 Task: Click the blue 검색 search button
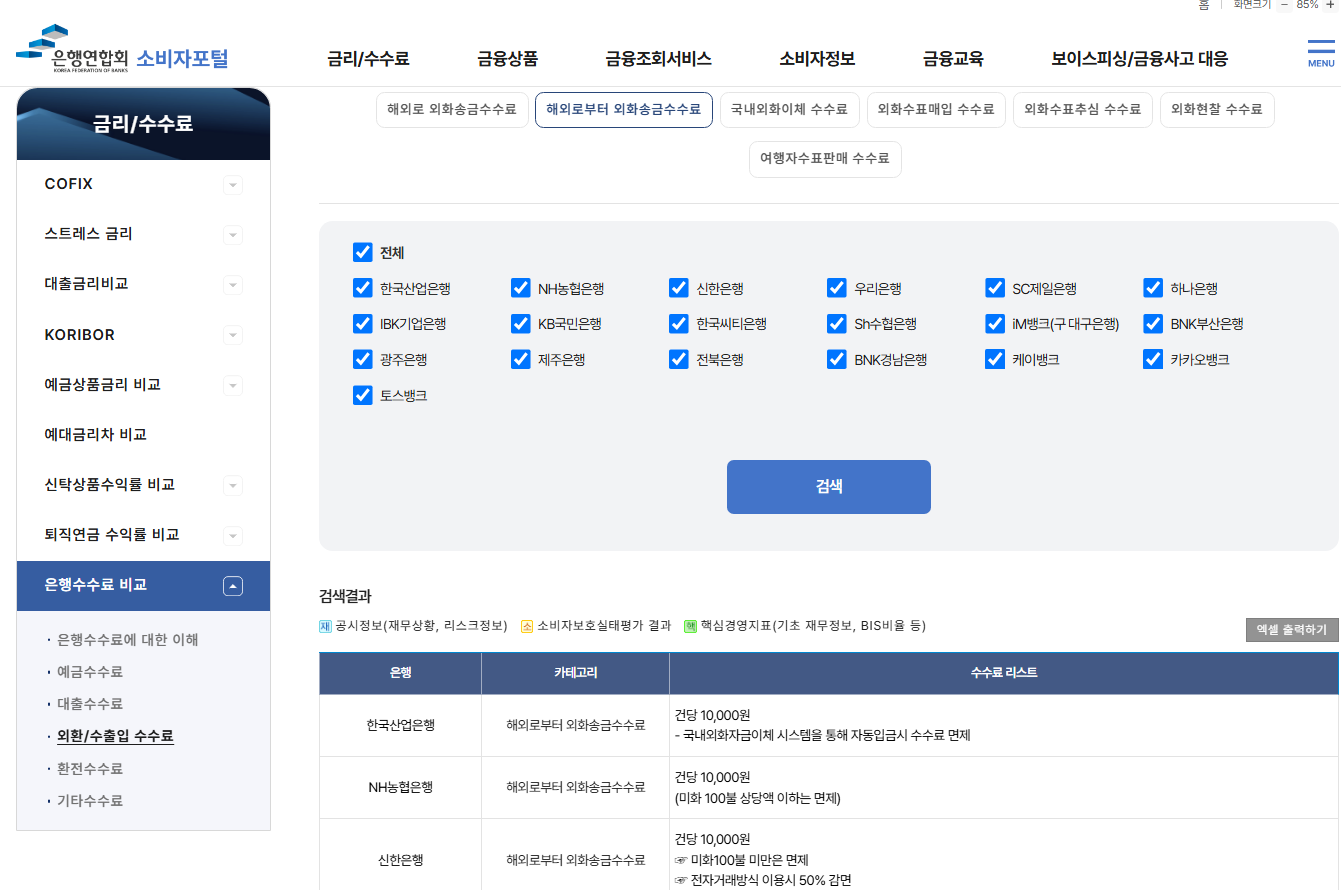(829, 487)
